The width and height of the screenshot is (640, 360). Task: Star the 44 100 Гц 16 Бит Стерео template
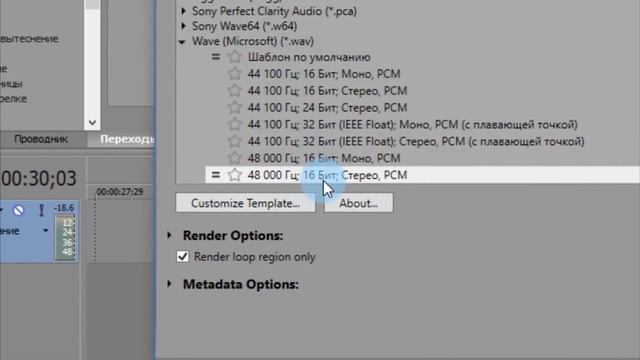tap(235, 91)
